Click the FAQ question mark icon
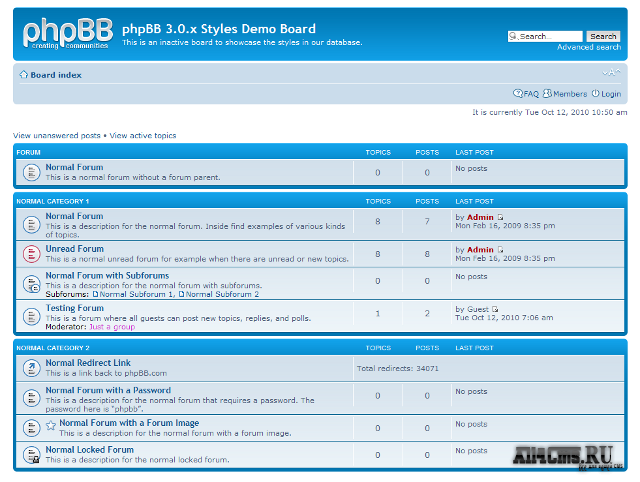640x482 pixels. [518, 93]
